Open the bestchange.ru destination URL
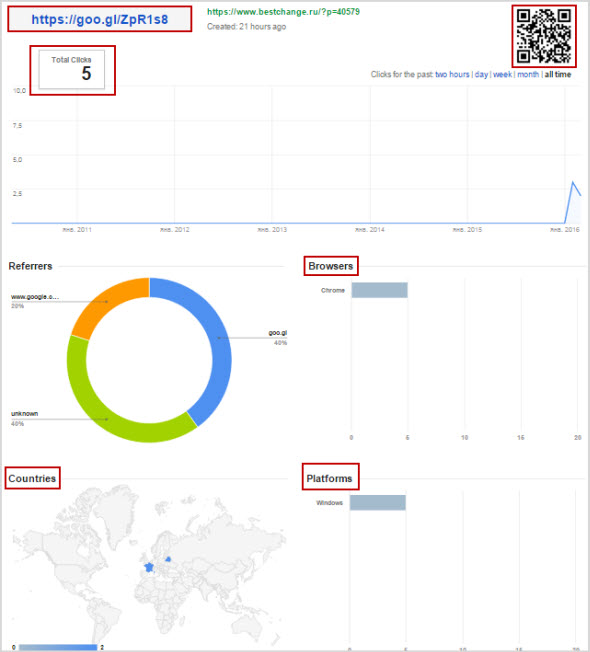590x652 pixels. (x=283, y=12)
